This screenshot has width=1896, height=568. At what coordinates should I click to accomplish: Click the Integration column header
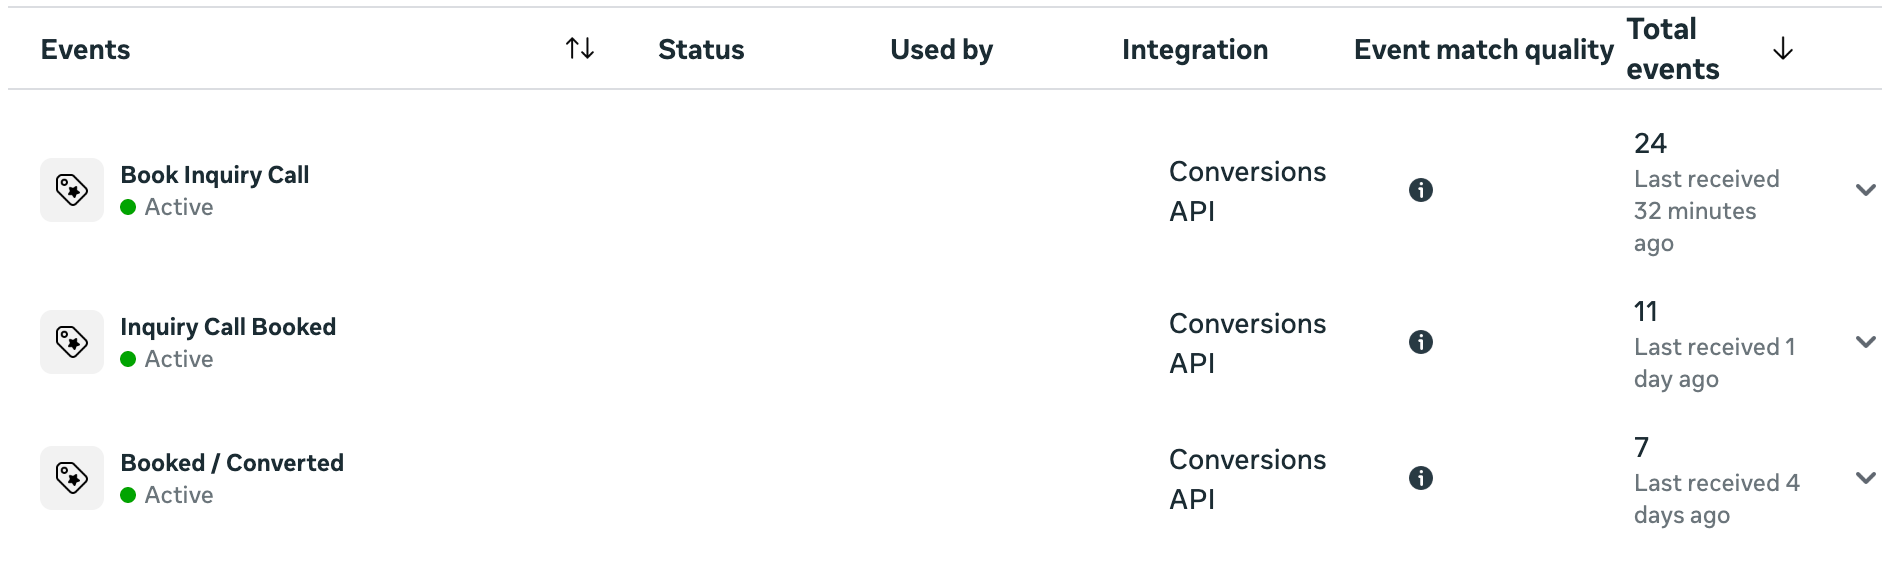[x=1194, y=50]
